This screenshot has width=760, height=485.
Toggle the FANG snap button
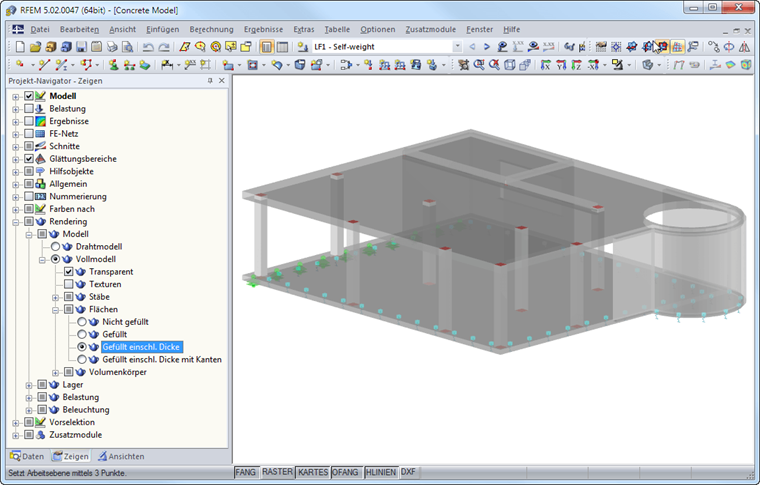coord(246,472)
